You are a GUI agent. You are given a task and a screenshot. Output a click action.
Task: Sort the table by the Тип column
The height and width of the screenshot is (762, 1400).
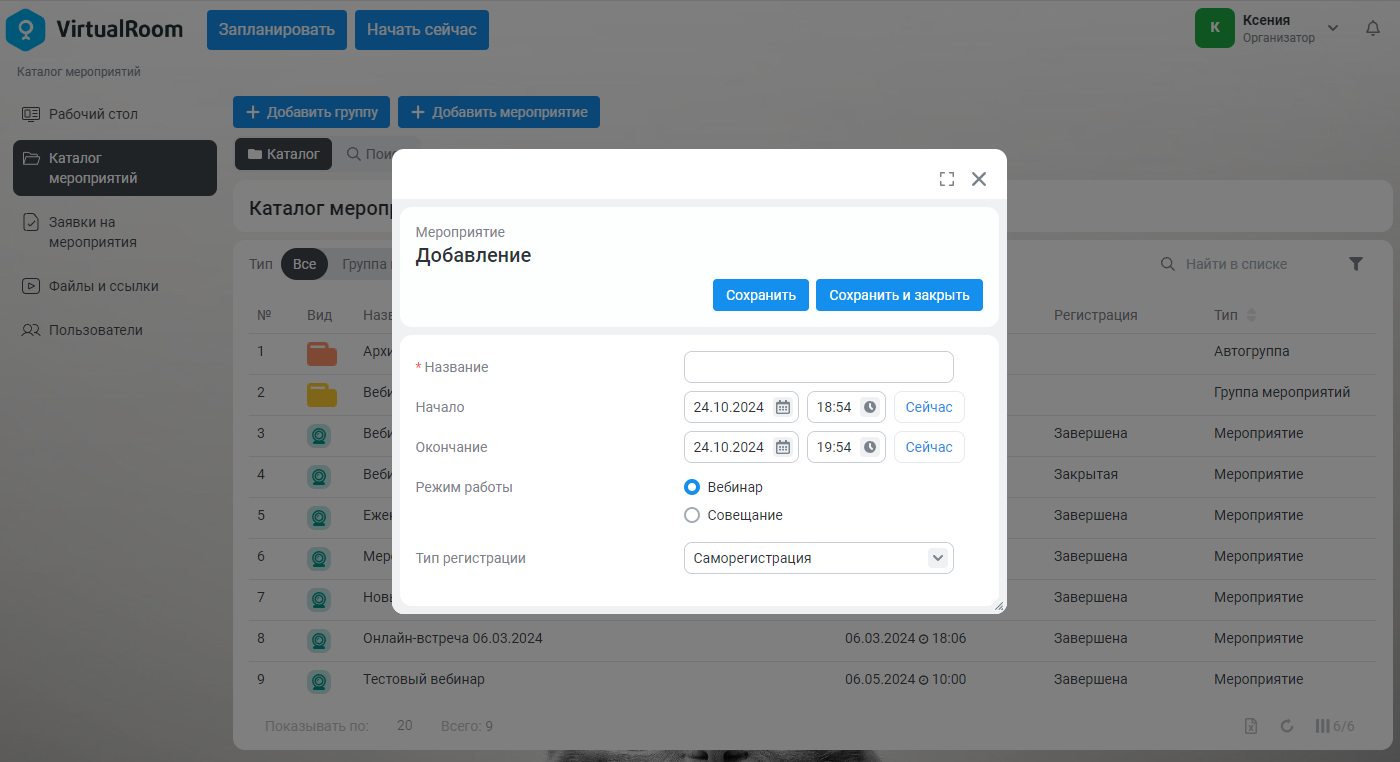1251,315
